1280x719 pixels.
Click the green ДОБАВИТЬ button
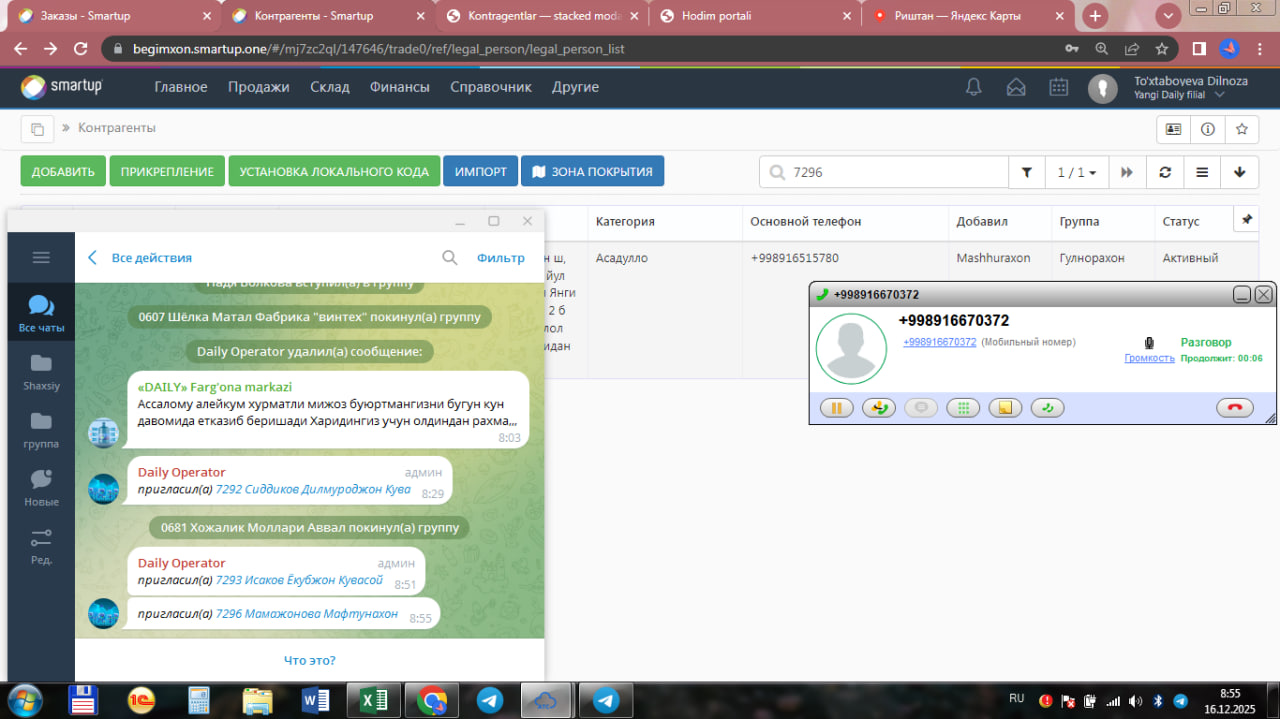[x=63, y=172]
